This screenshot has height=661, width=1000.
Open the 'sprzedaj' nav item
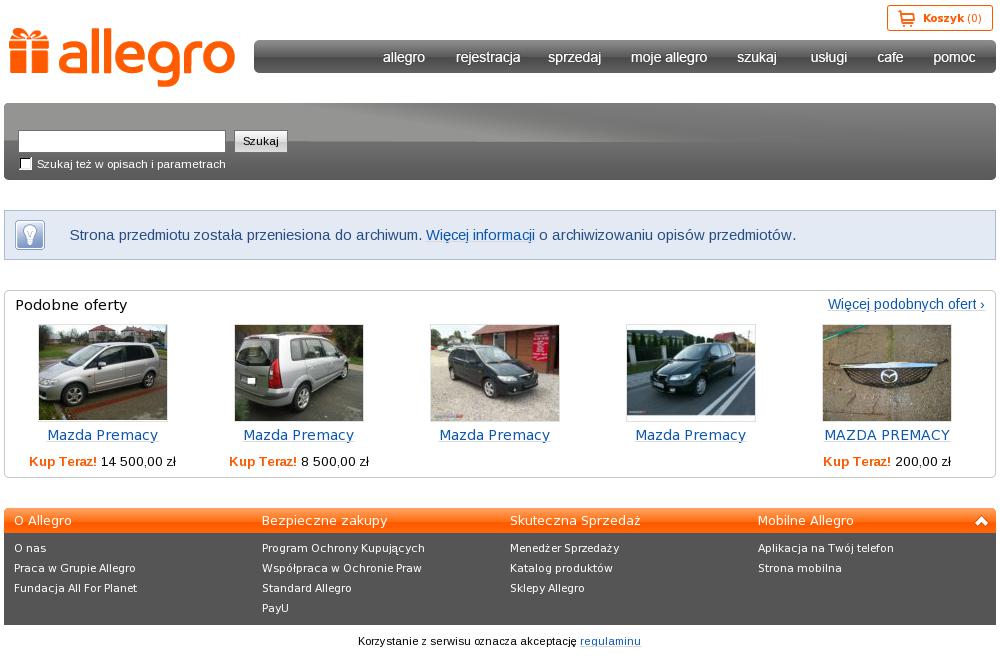click(575, 57)
